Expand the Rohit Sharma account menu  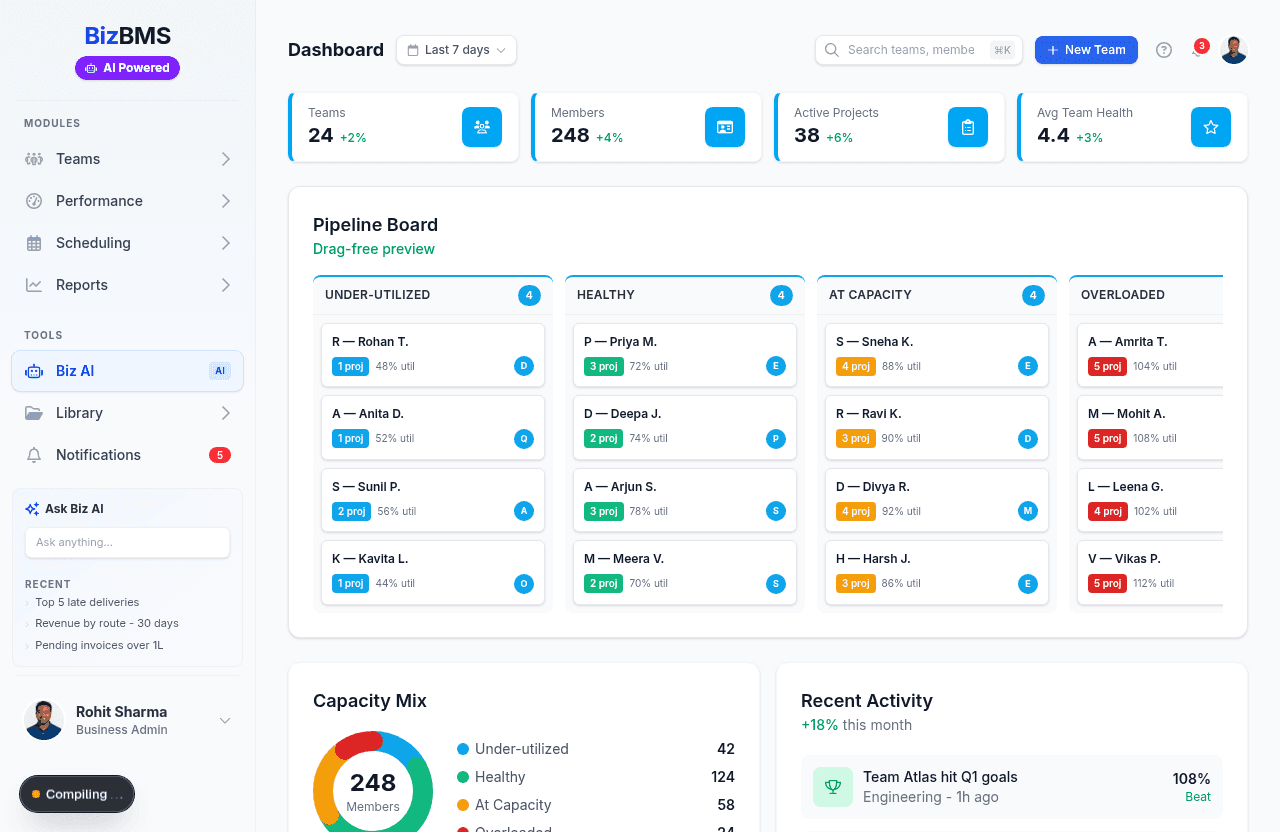pos(225,721)
